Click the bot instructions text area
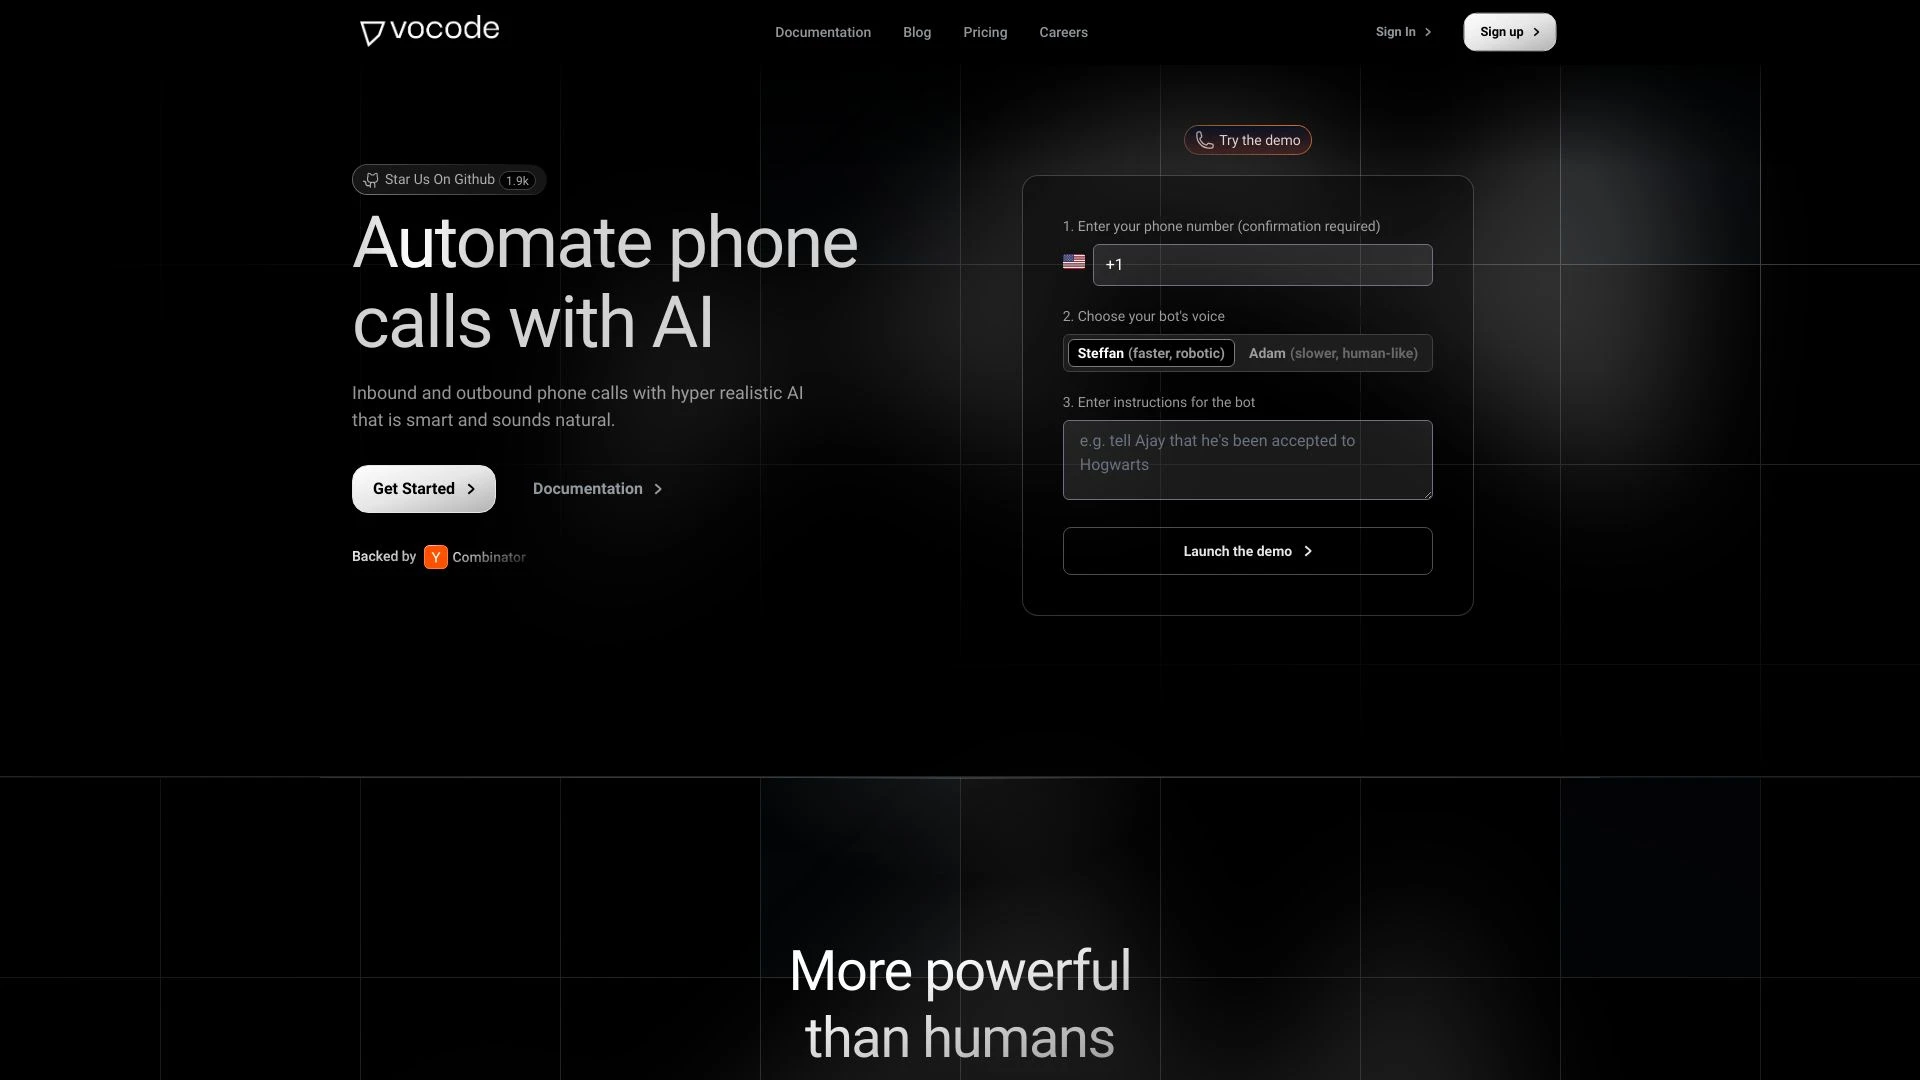Viewport: 1920px width, 1080px height. click(1247, 459)
